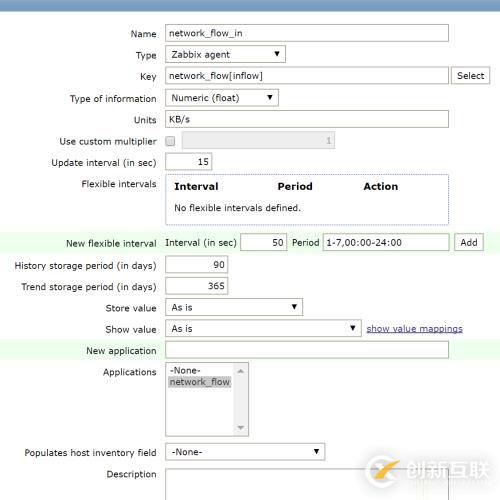This screenshot has height=500, width=500.
Task: Click the Key field with network_flow[inflow]
Action: coord(307,76)
